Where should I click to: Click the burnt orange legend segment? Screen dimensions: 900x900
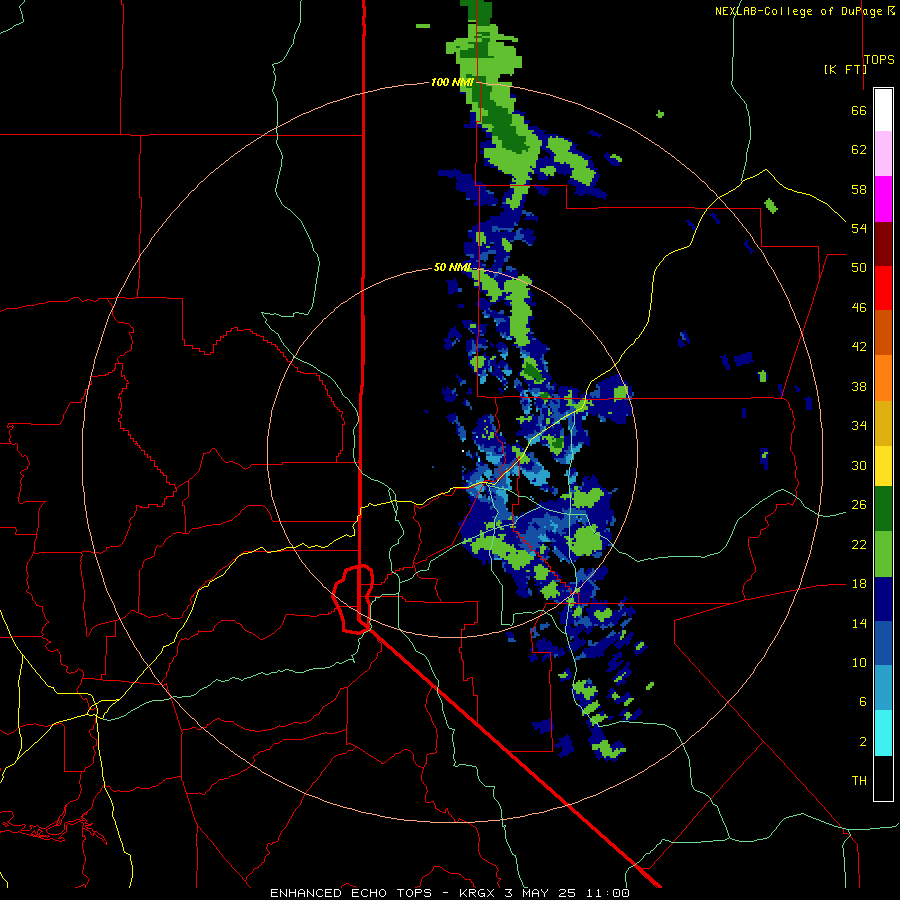(x=883, y=332)
